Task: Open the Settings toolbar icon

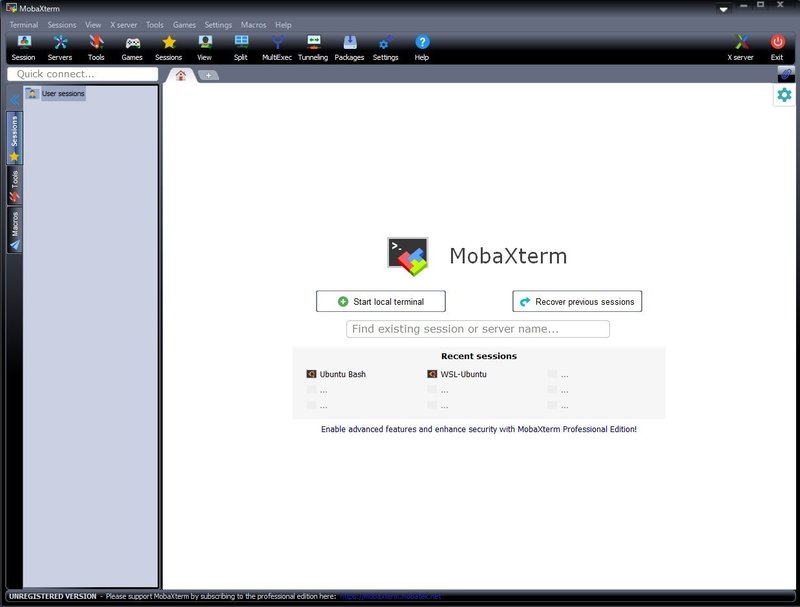Action: tap(386, 48)
